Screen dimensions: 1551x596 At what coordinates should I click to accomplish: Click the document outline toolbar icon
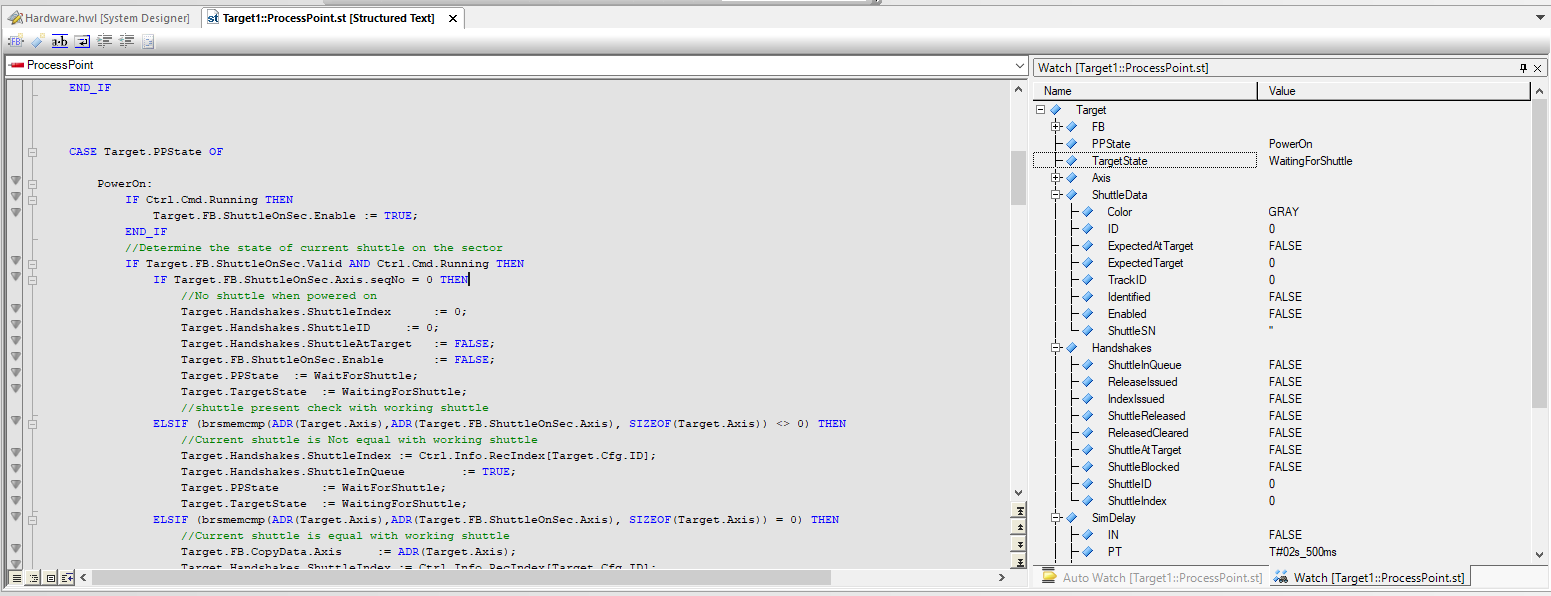pyautogui.click(x=148, y=41)
